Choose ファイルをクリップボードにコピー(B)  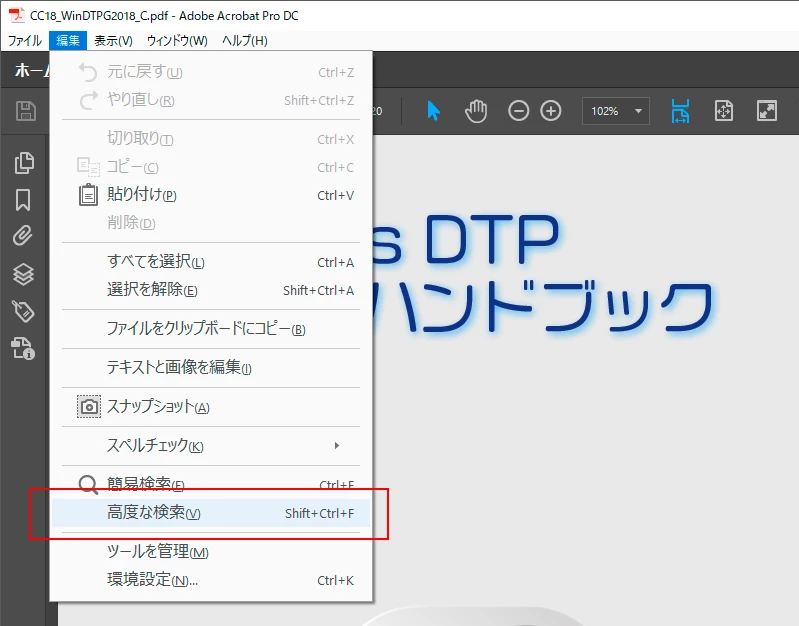pyautogui.click(x=211, y=328)
